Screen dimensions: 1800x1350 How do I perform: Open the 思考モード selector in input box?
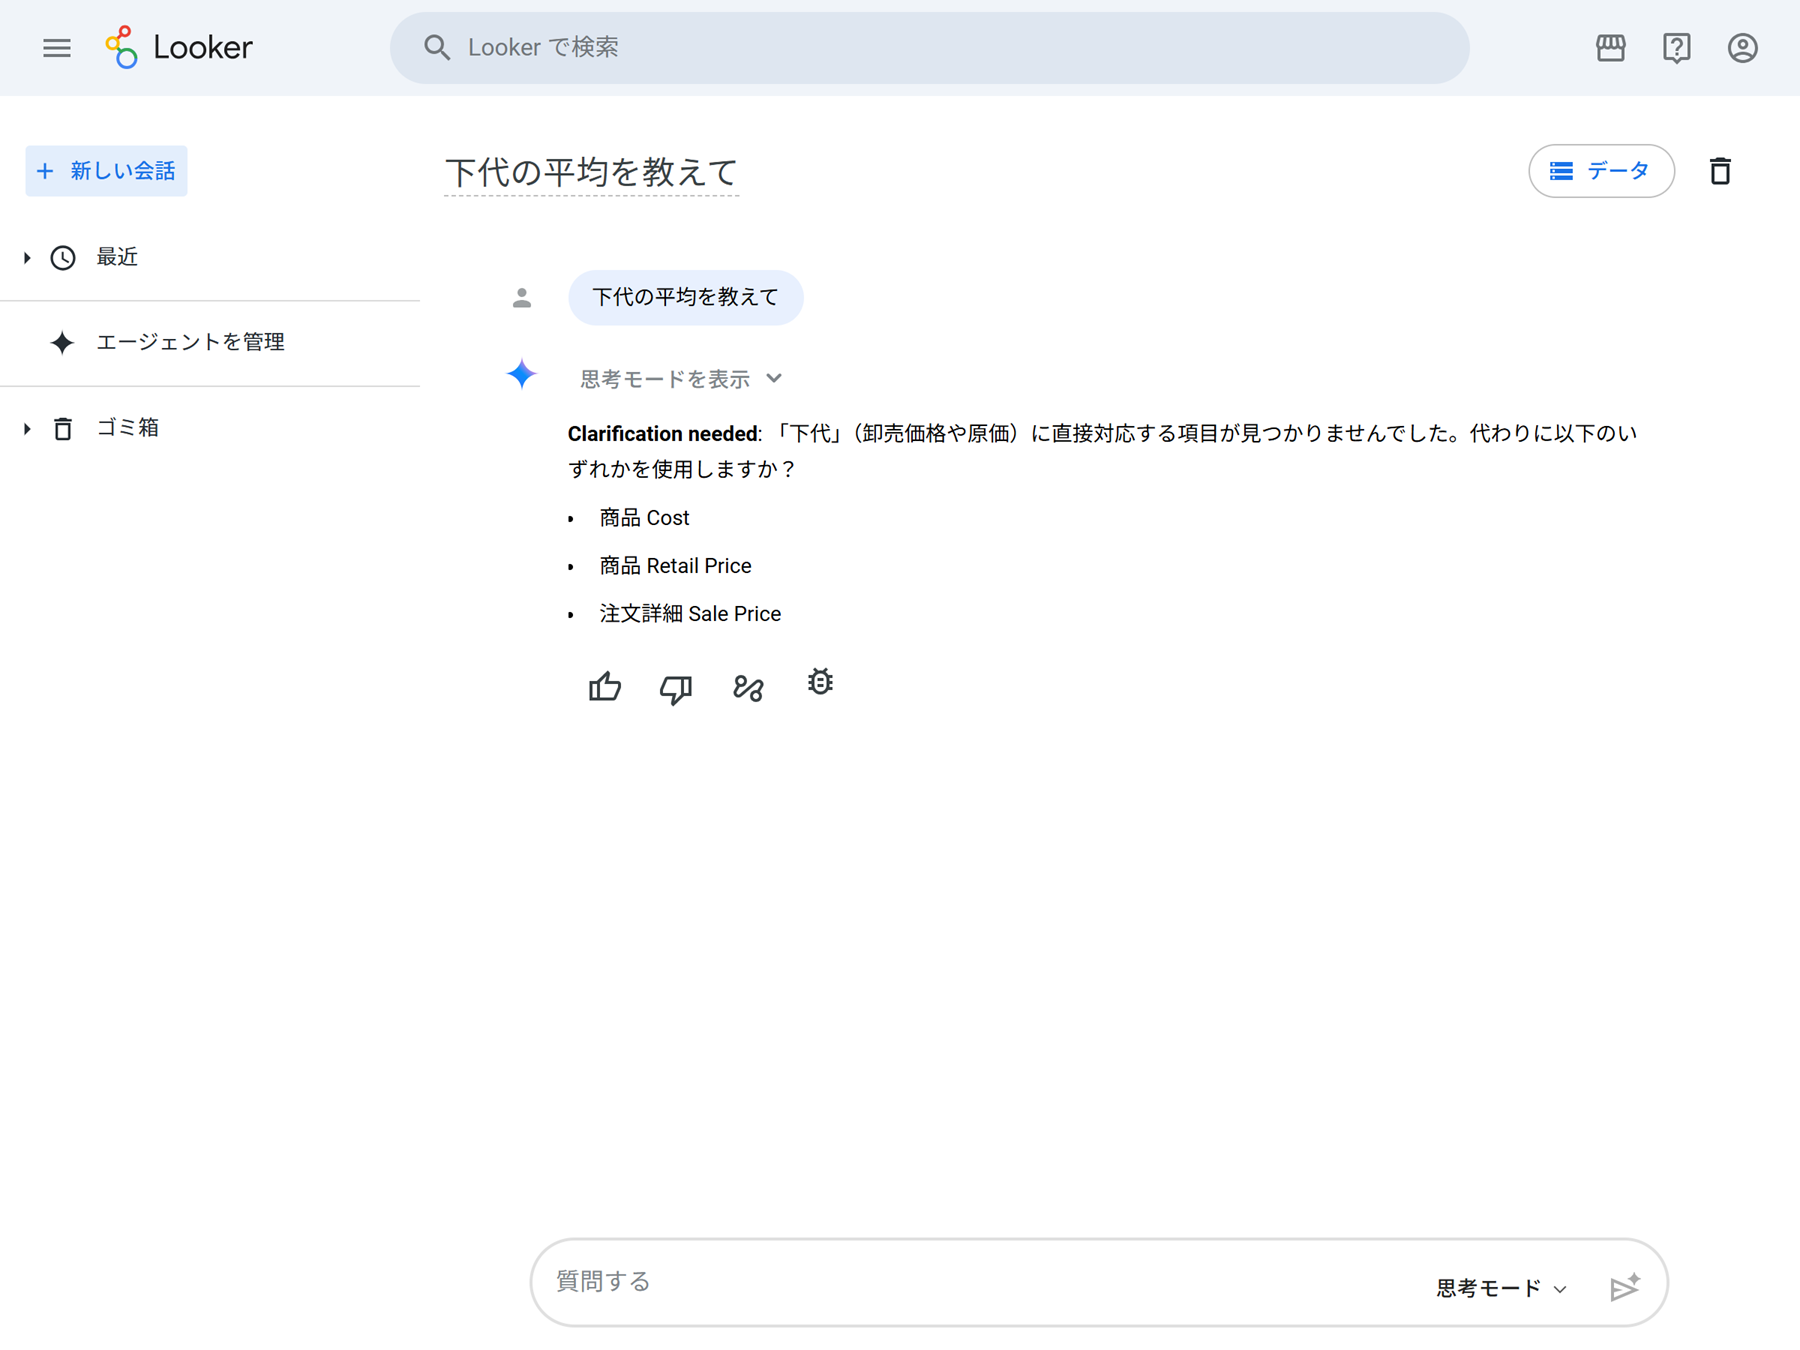(x=1501, y=1288)
